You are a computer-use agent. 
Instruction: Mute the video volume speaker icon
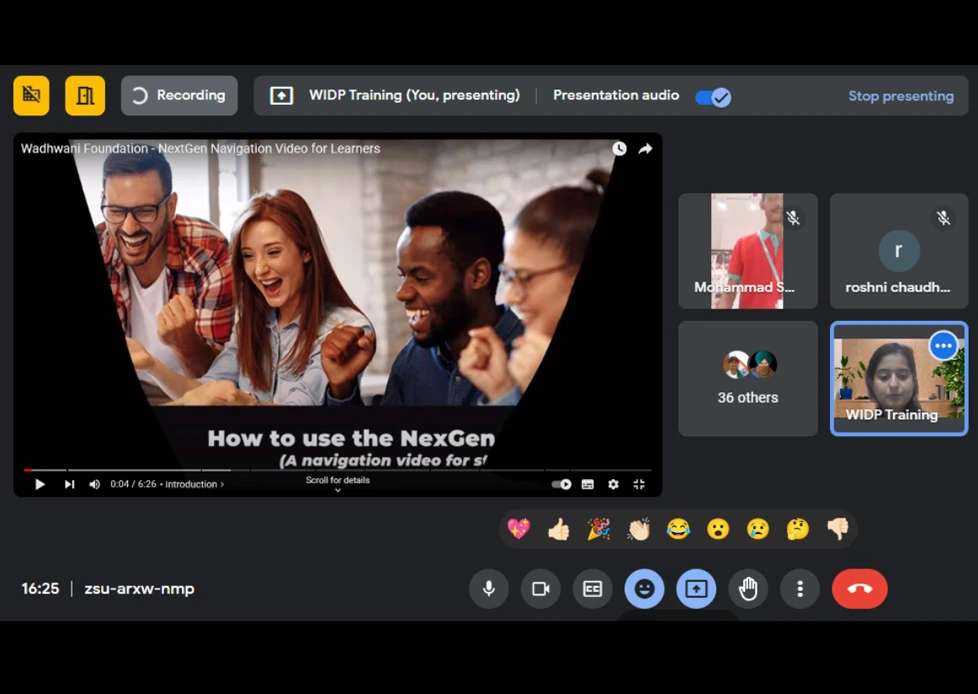click(x=94, y=484)
